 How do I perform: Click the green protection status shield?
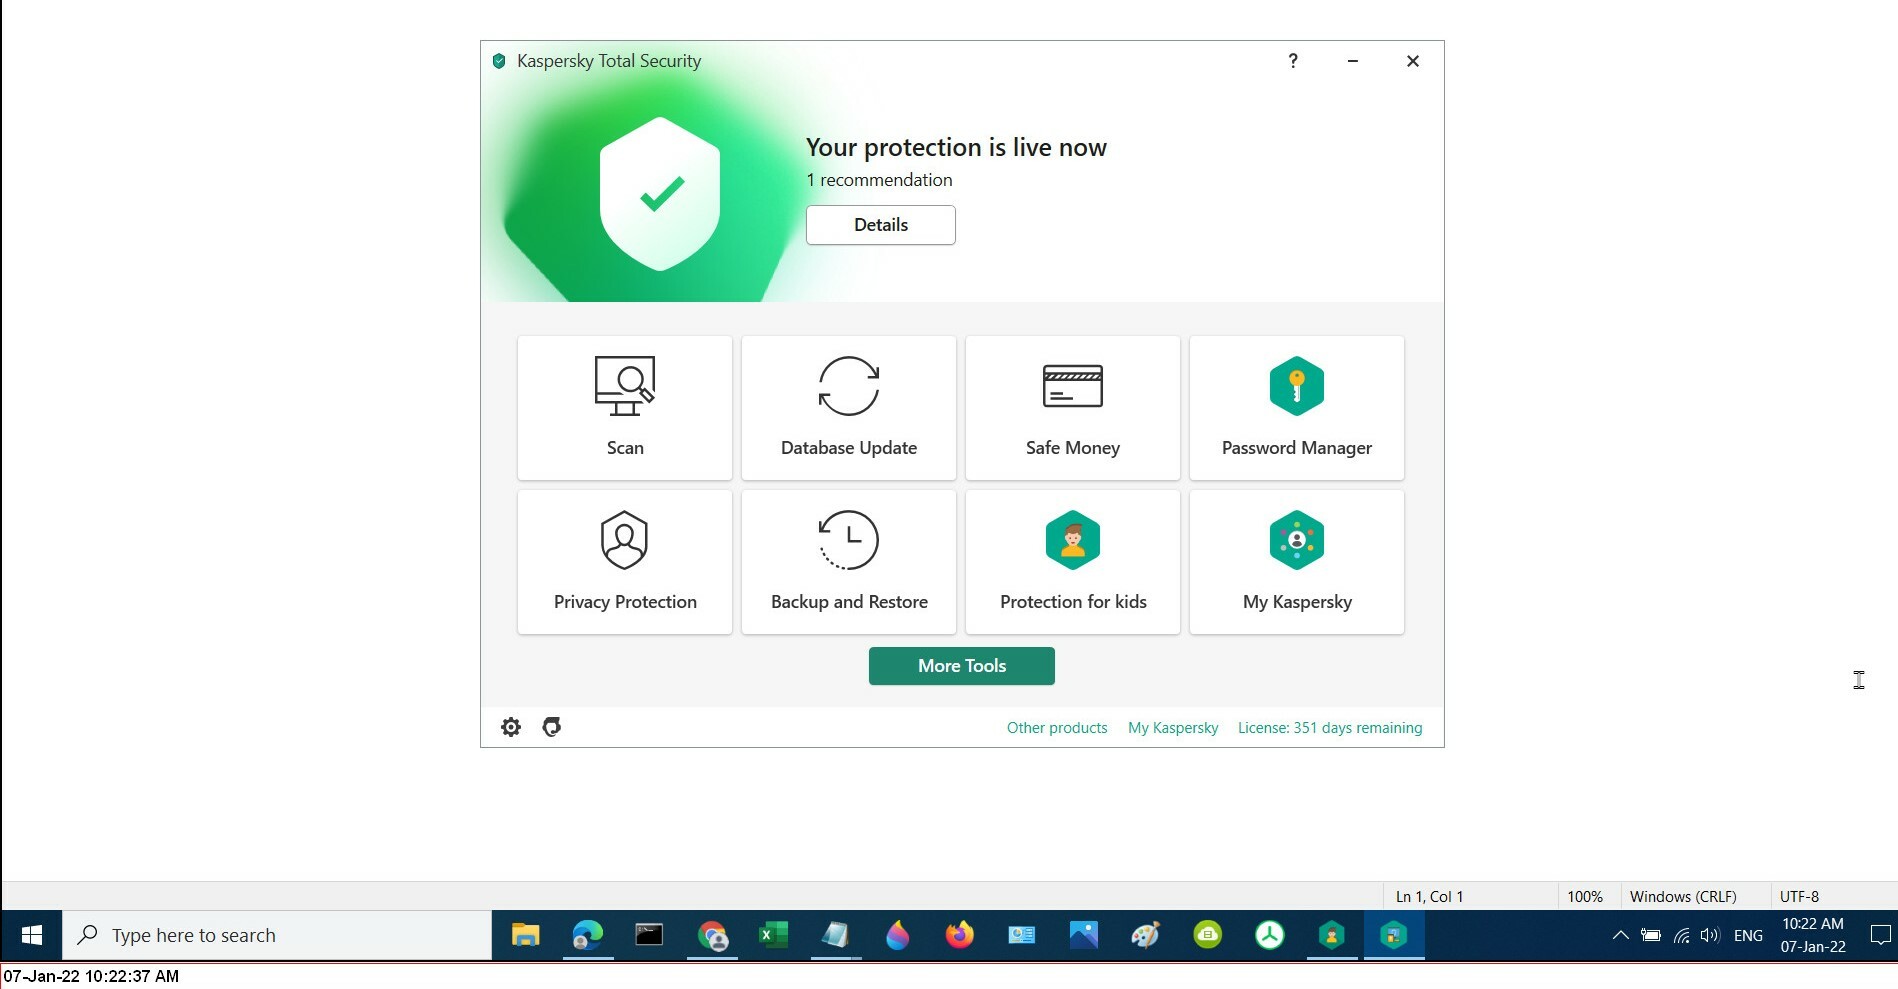coord(660,193)
